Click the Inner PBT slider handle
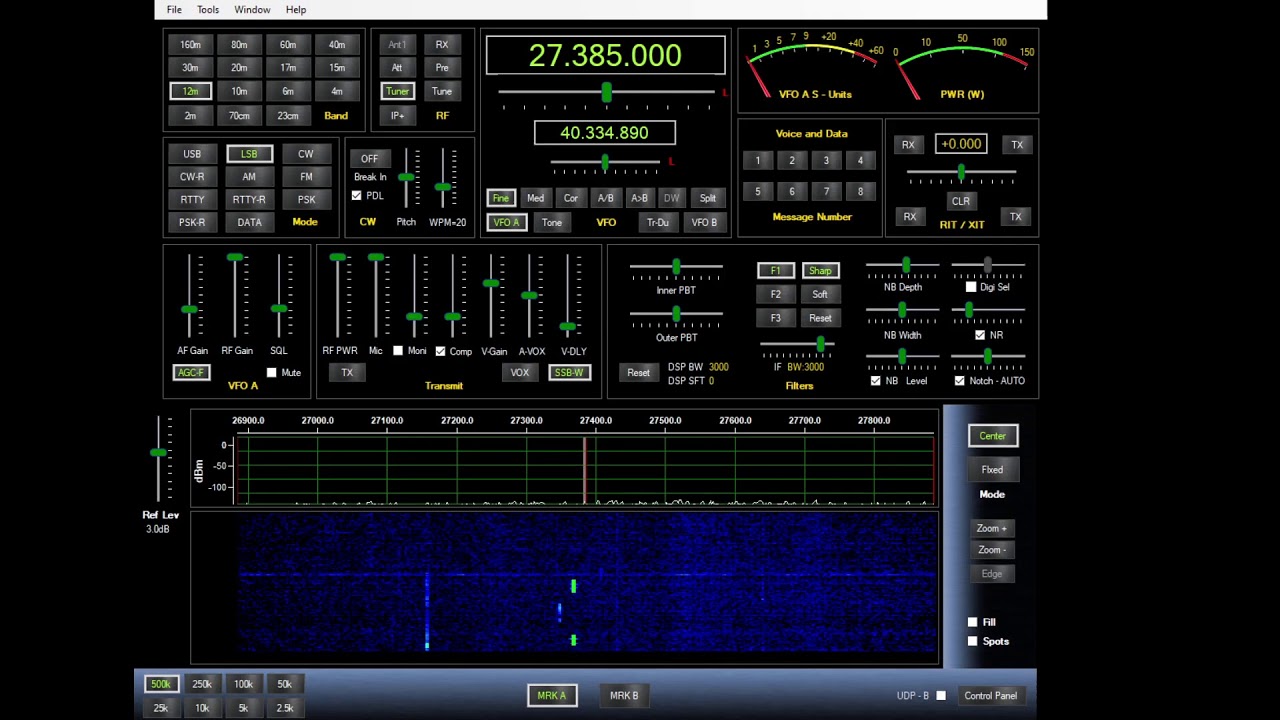1280x720 pixels. (x=677, y=267)
